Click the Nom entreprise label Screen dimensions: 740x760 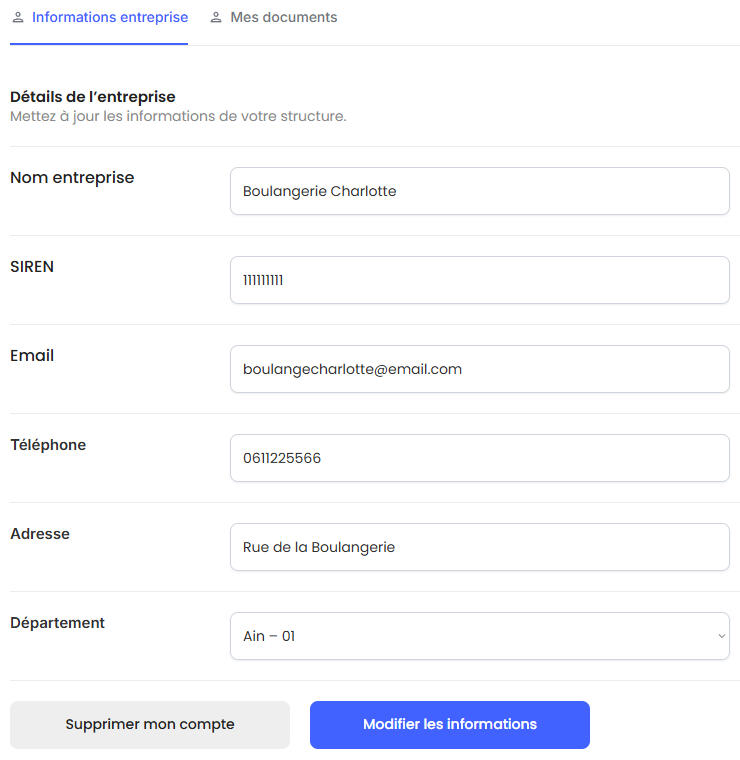click(x=72, y=178)
